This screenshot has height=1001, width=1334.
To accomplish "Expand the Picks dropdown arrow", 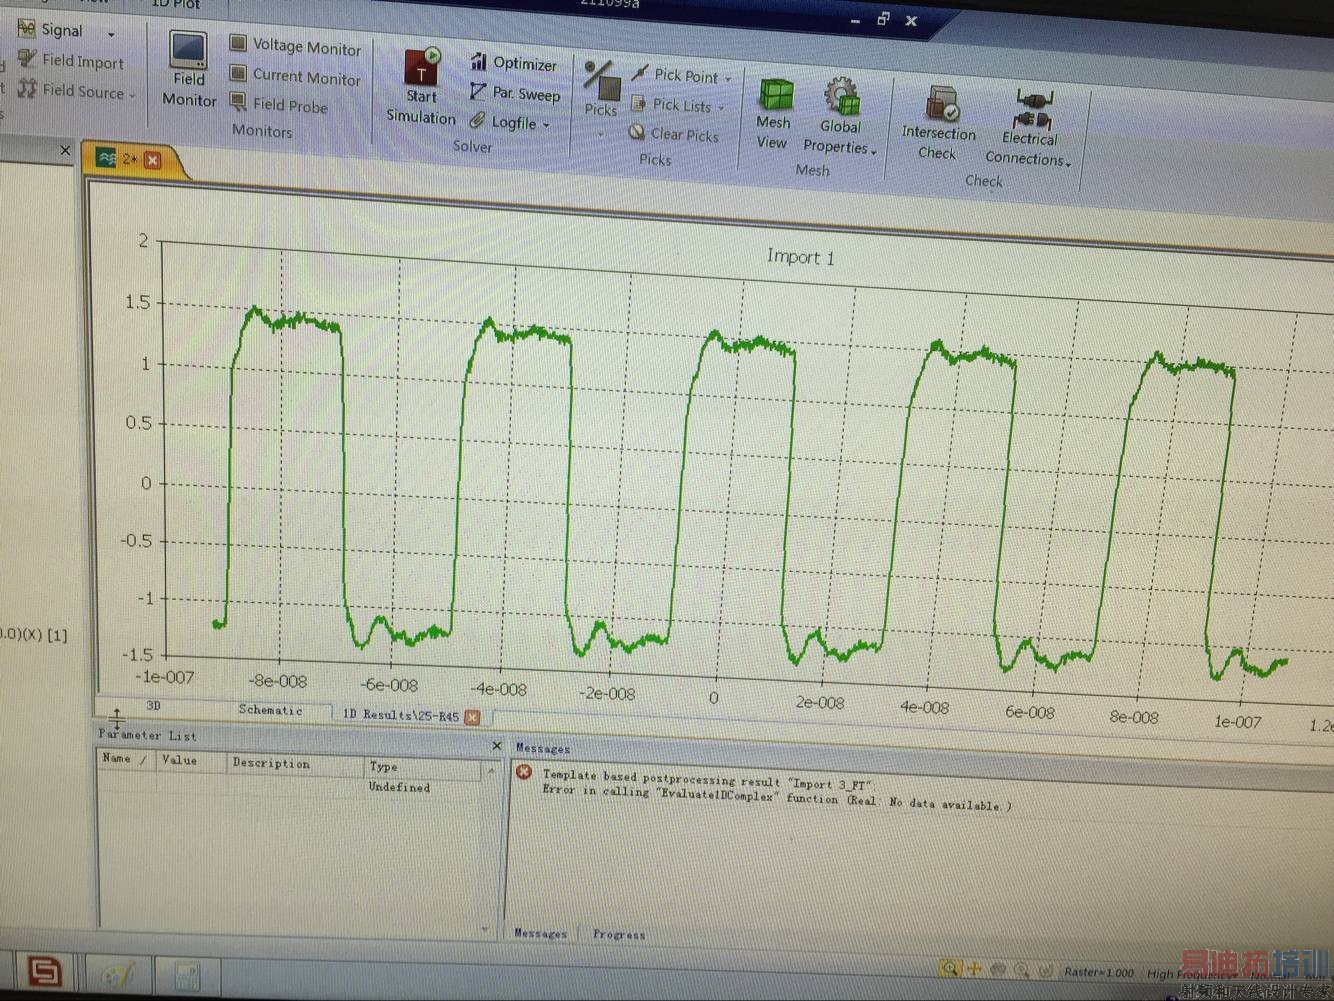I will (601, 134).
